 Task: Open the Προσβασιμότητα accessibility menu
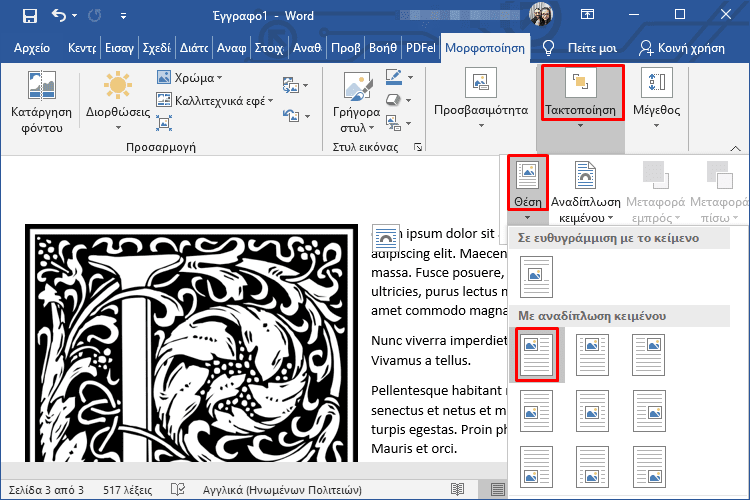point(481,98)
